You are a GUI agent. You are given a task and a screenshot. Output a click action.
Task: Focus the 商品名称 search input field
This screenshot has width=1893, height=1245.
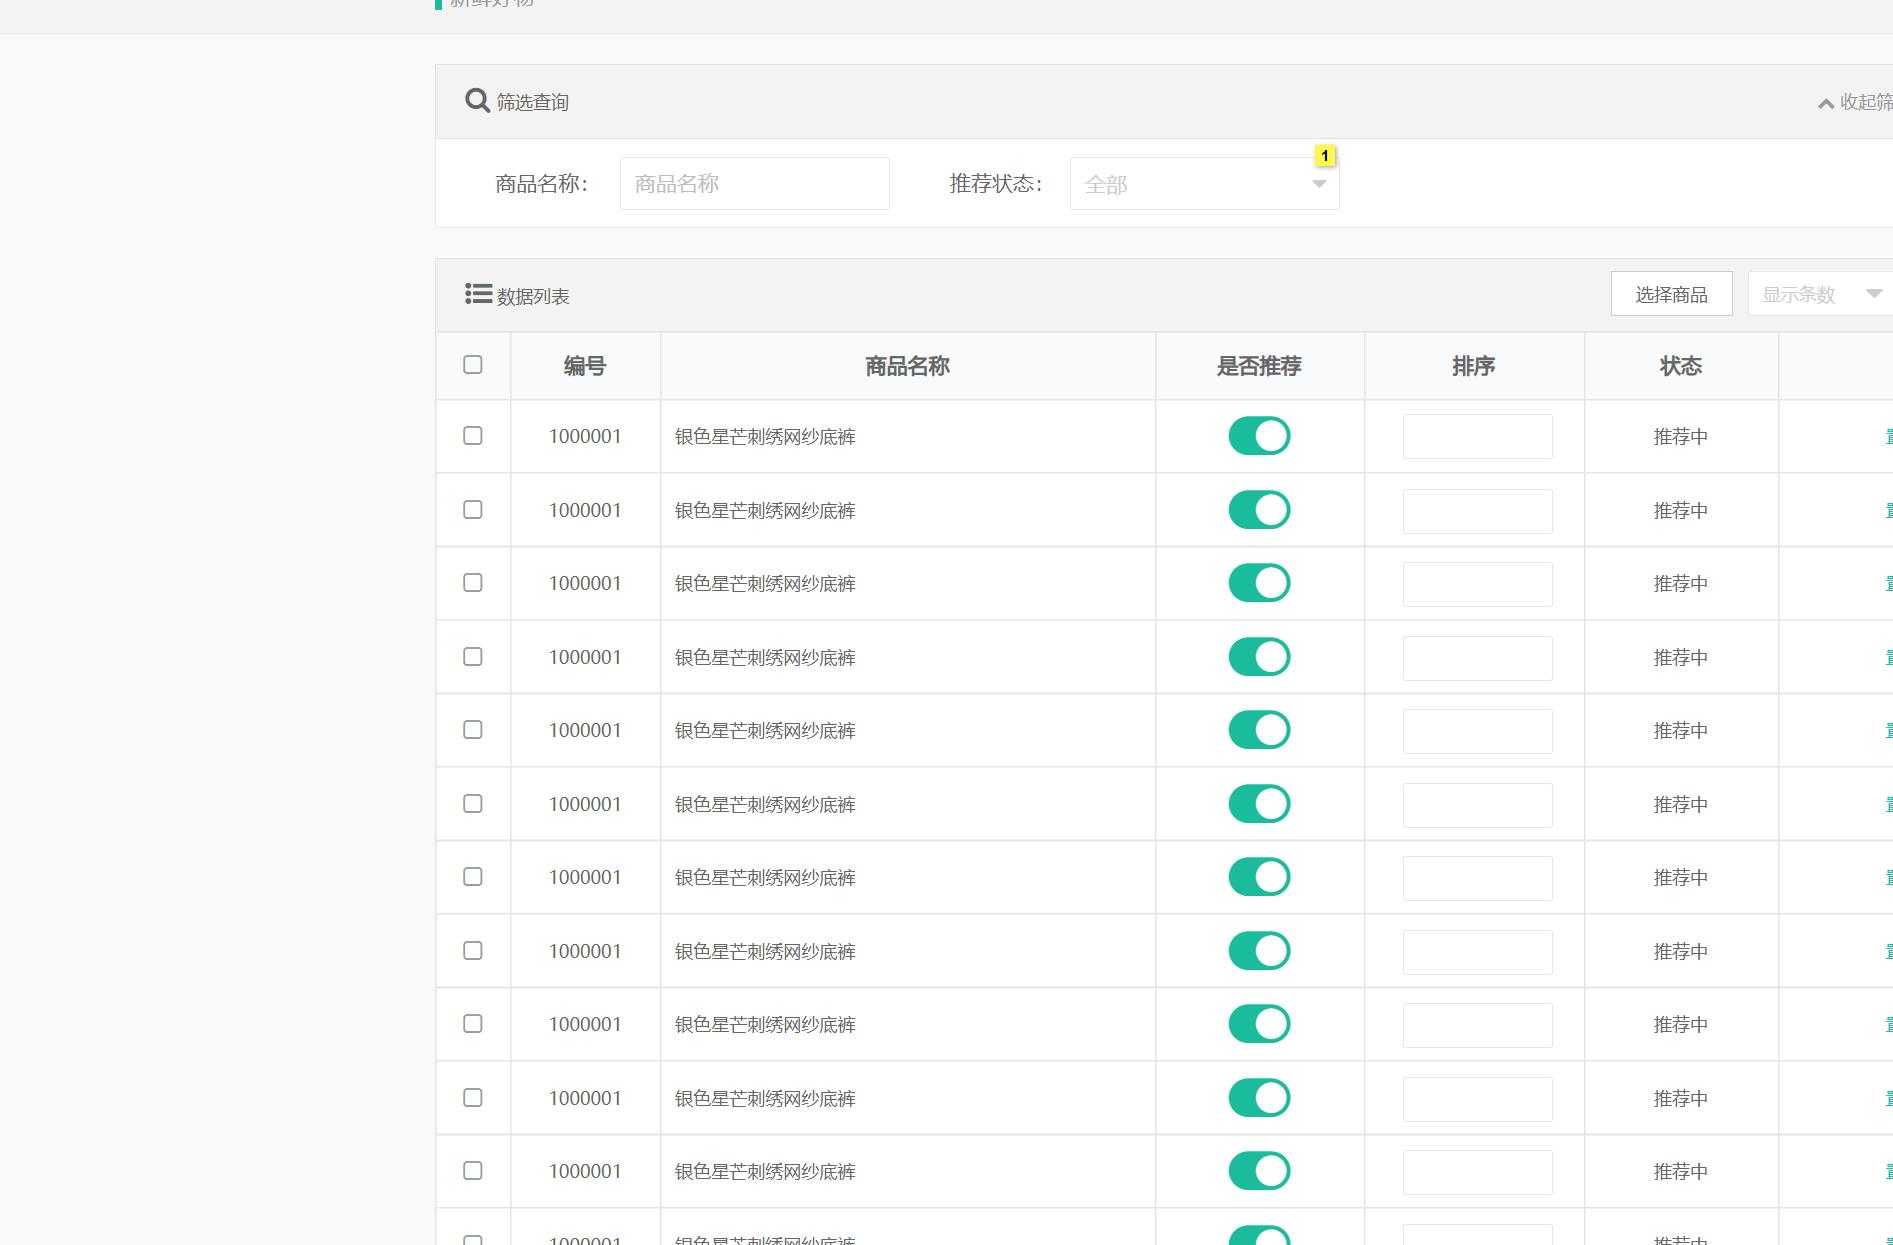pyautogui.click(x=754, y=184)
